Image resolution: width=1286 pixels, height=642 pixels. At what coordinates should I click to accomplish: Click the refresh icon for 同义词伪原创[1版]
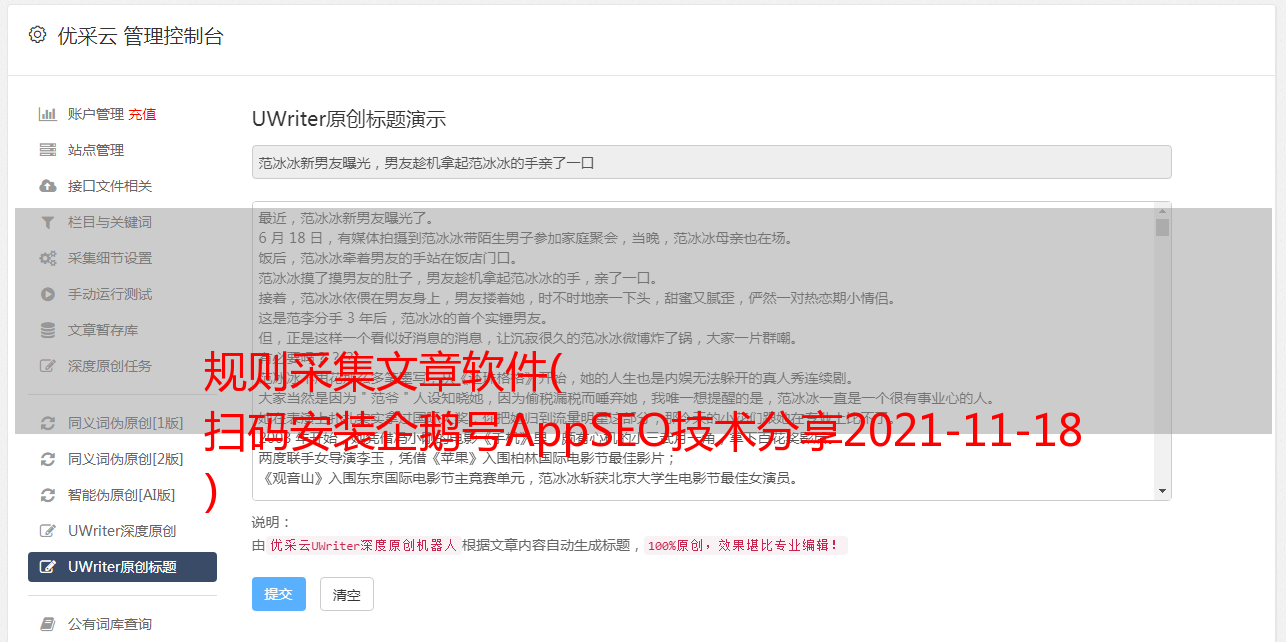click(47, 423)
